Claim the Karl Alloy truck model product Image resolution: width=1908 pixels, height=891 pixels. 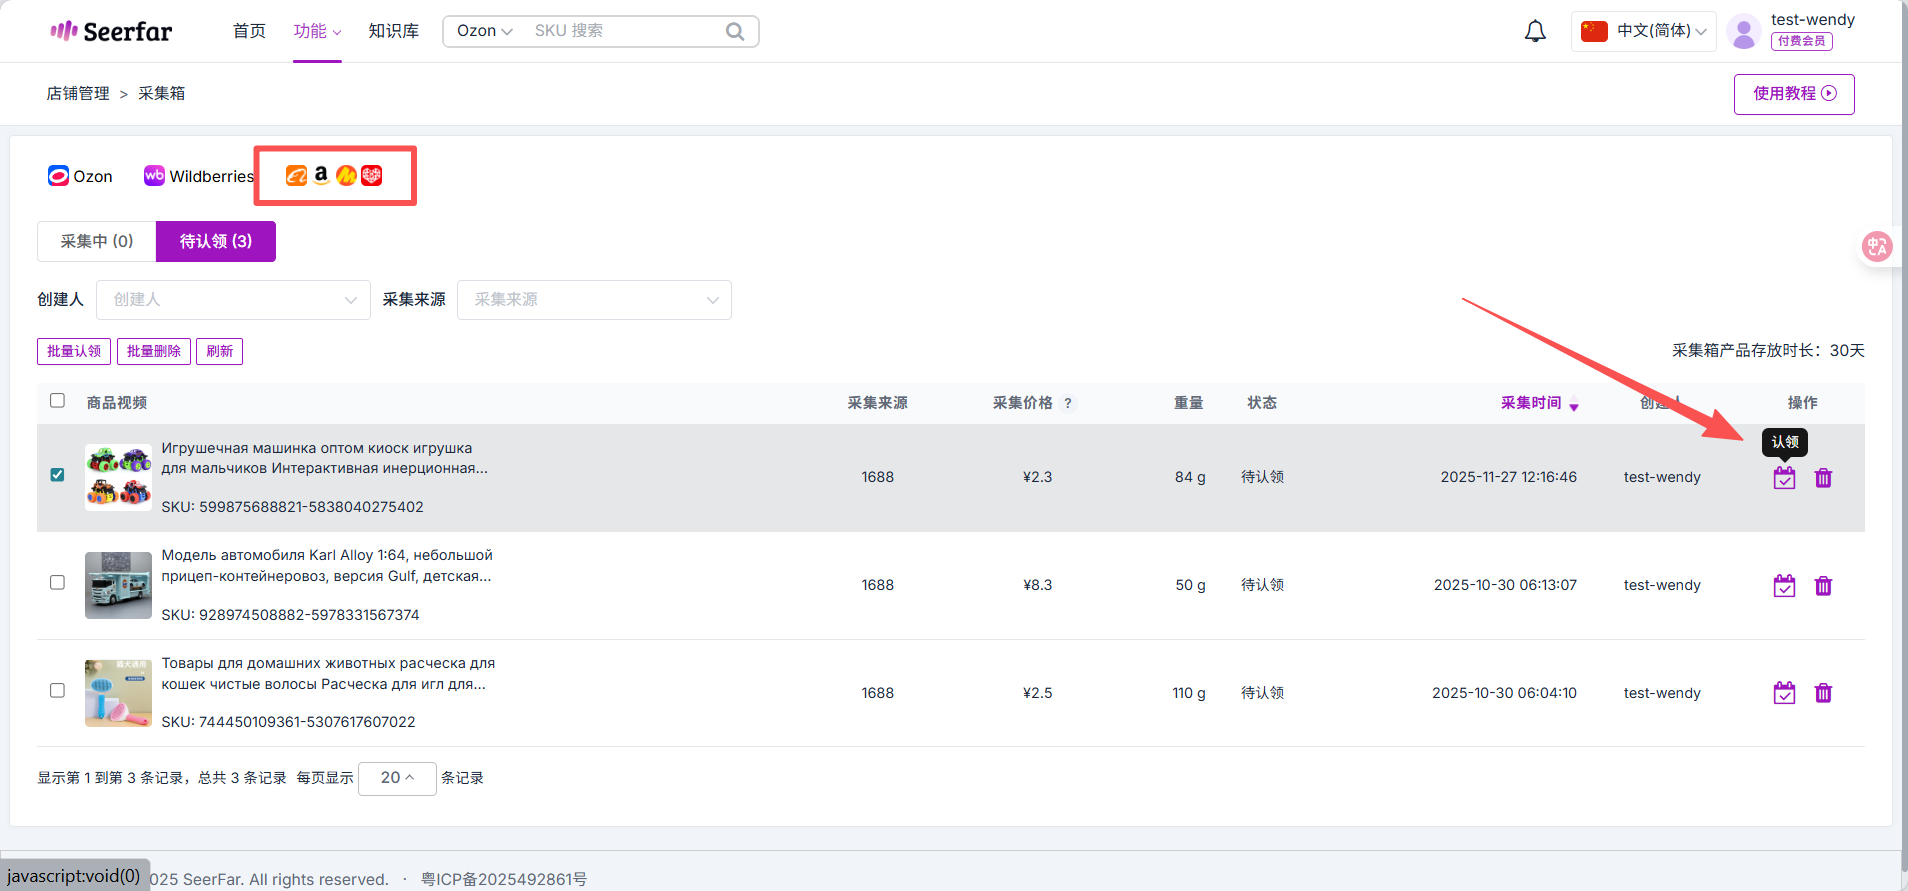1784,586
